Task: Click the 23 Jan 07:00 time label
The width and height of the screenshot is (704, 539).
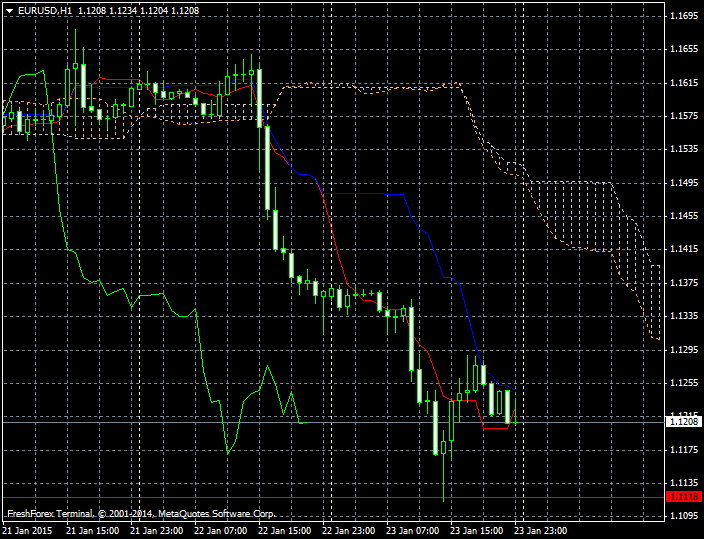Action: tap(412, 531)
